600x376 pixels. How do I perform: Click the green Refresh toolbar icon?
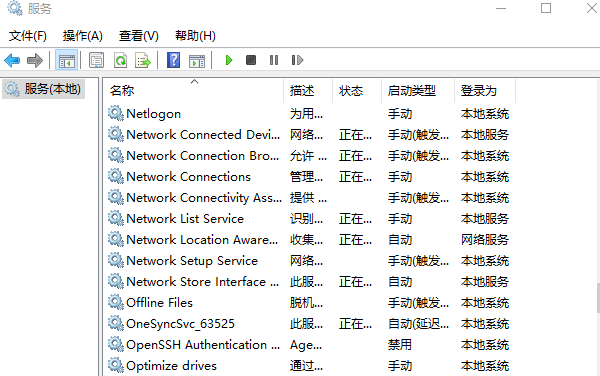coord(120,60)
